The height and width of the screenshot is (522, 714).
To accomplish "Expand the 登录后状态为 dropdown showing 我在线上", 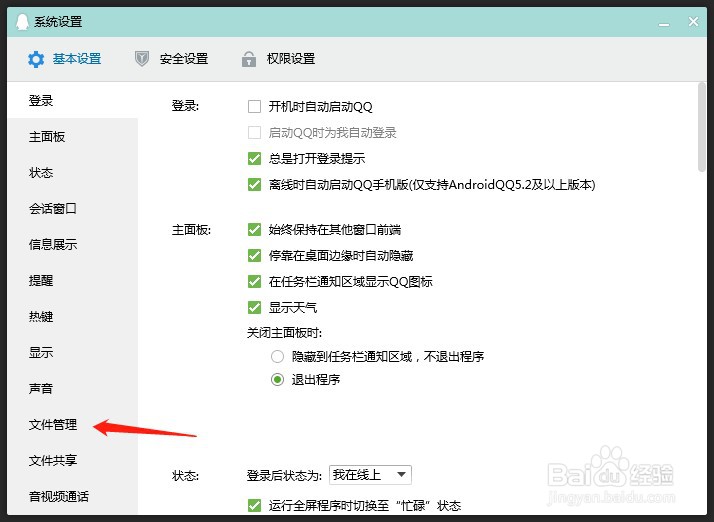I will tap(370, 475).
